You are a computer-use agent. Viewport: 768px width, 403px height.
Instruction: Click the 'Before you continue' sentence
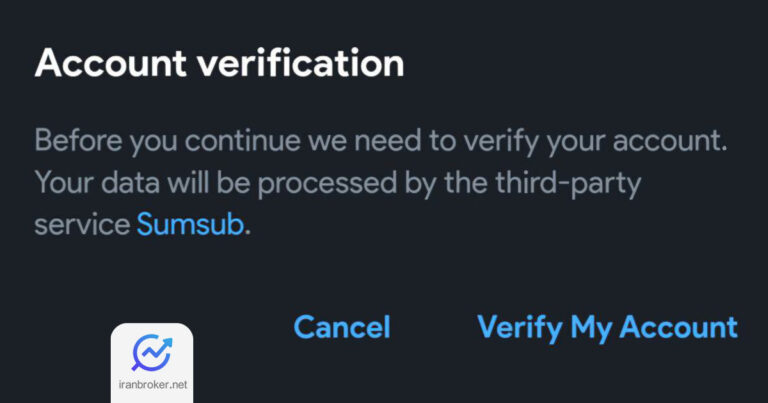pos(381,142)
